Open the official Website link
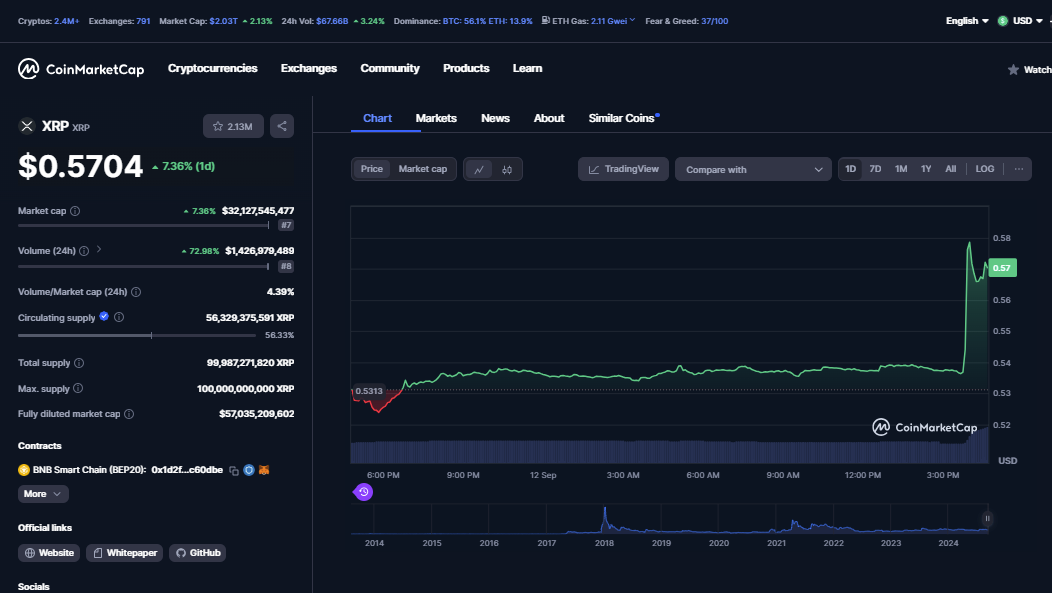The height and width of the screenshot is (593, 1052). coord(49,553)
